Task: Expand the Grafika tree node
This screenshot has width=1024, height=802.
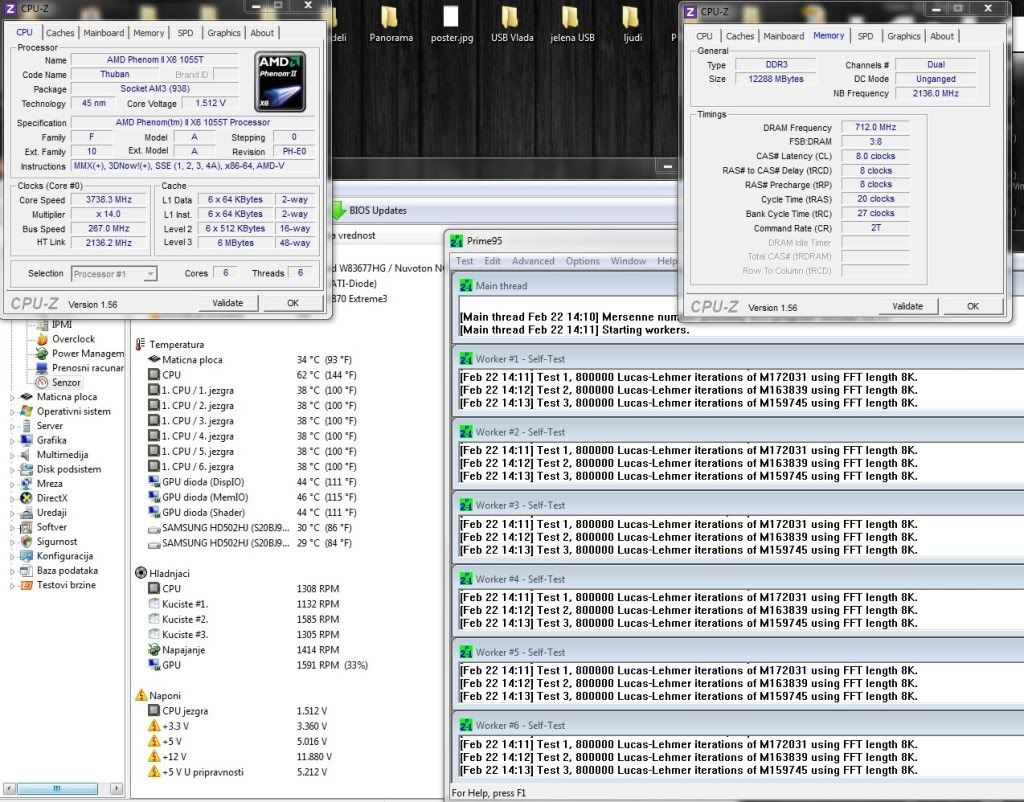Action: (12, 441)
